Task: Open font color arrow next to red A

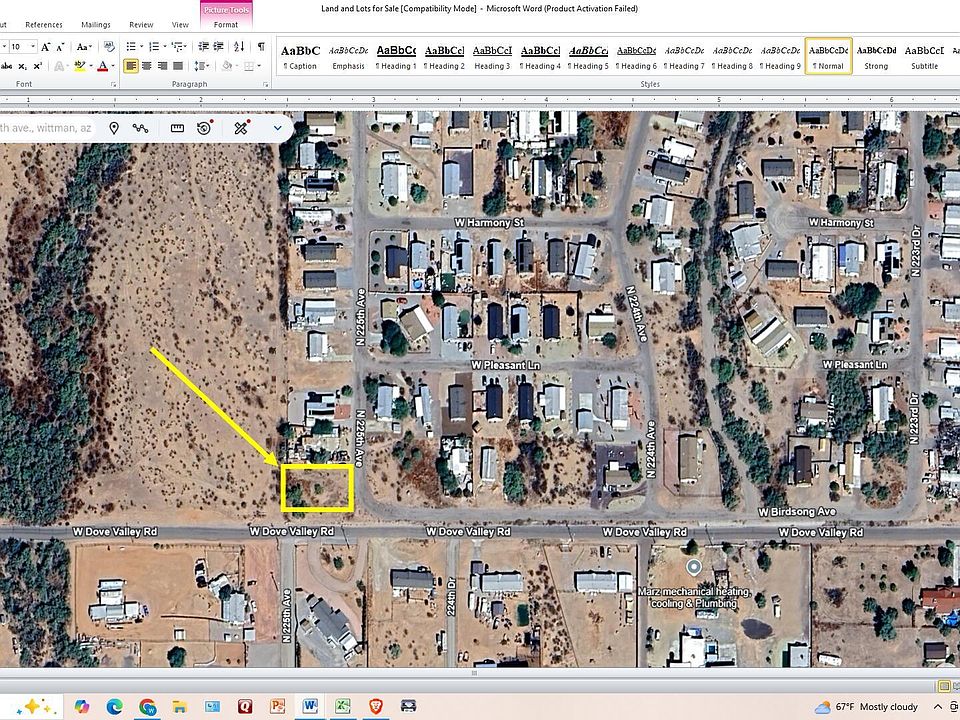Action: (x=113, y=66)
